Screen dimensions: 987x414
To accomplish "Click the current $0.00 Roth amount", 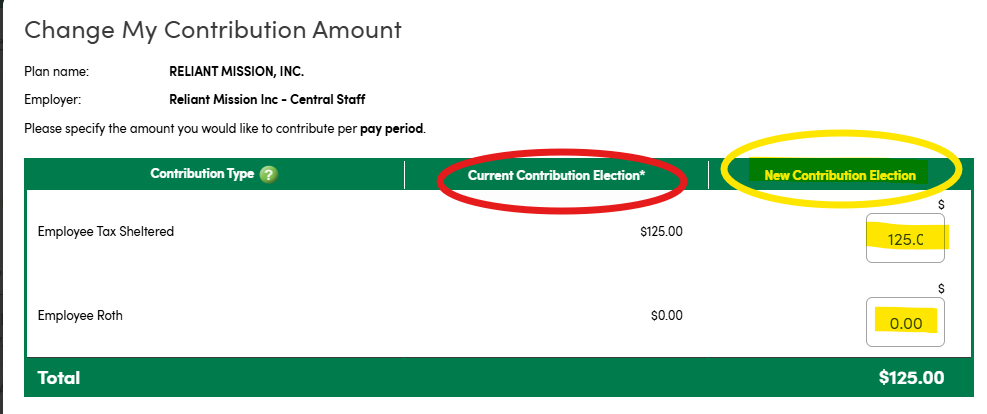I will coord(666,316).
